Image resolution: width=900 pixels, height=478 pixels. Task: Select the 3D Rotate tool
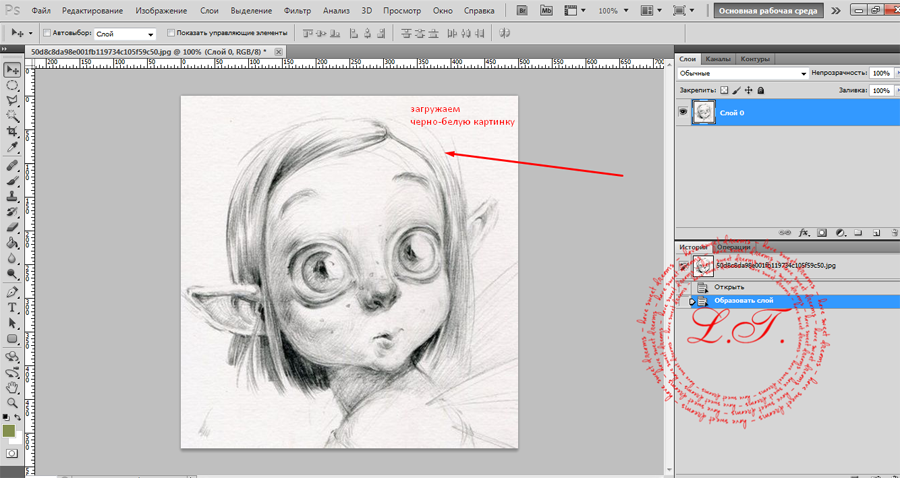12,357
